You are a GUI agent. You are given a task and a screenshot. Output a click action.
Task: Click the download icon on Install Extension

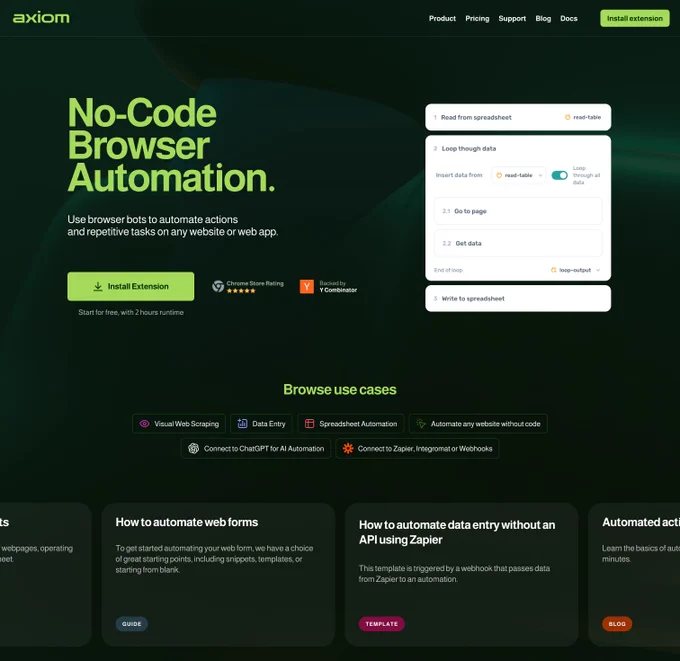point(98,286)
